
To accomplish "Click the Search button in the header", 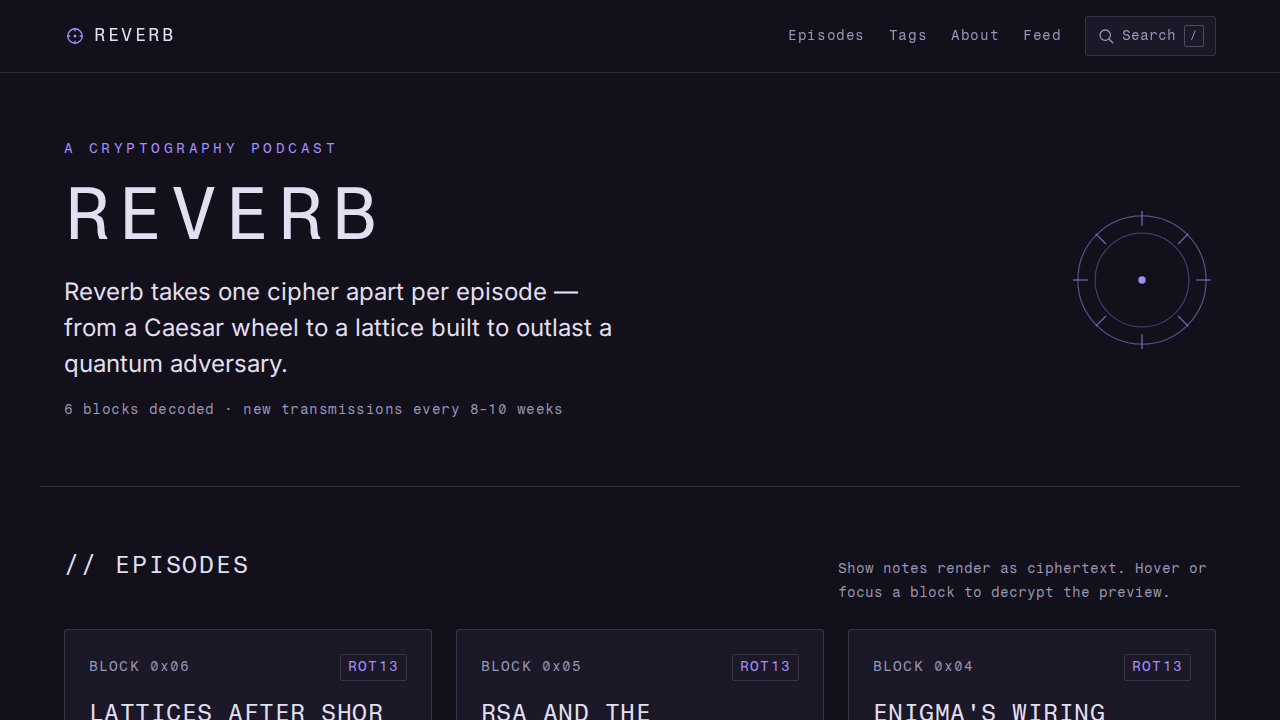I will pos(1150,36).
